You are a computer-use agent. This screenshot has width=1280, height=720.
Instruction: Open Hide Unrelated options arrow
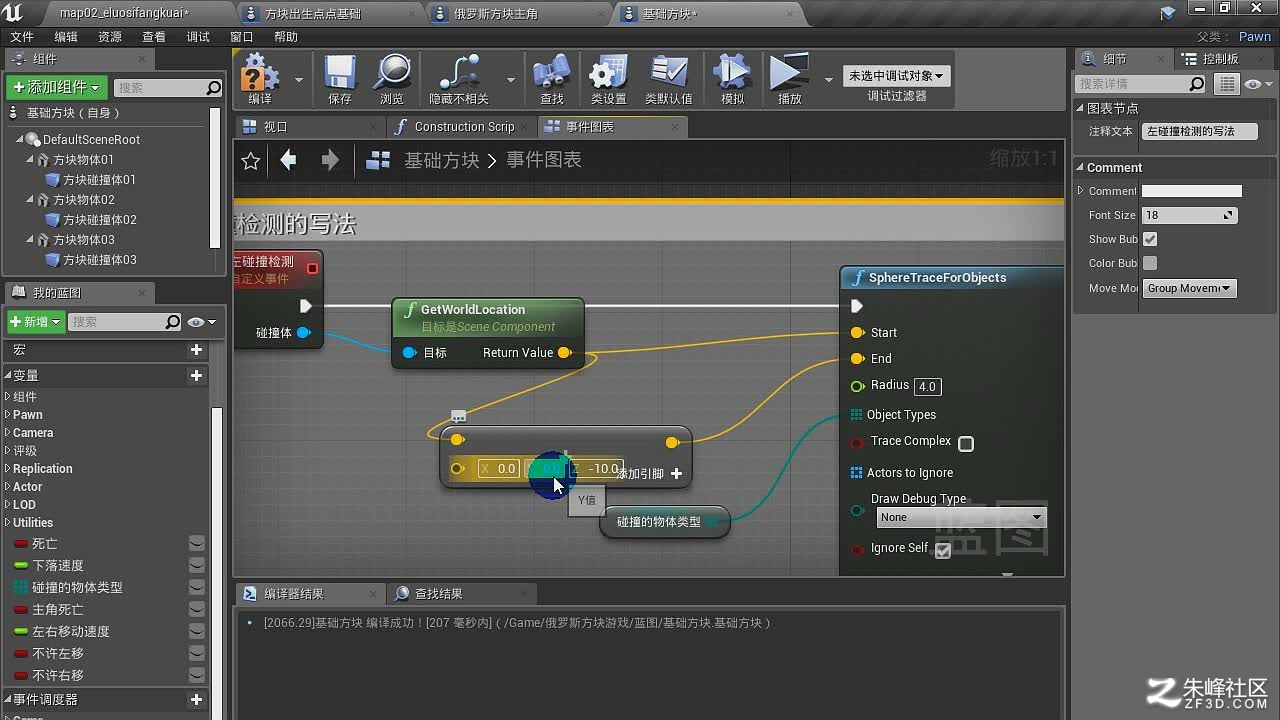click(511, 79)
